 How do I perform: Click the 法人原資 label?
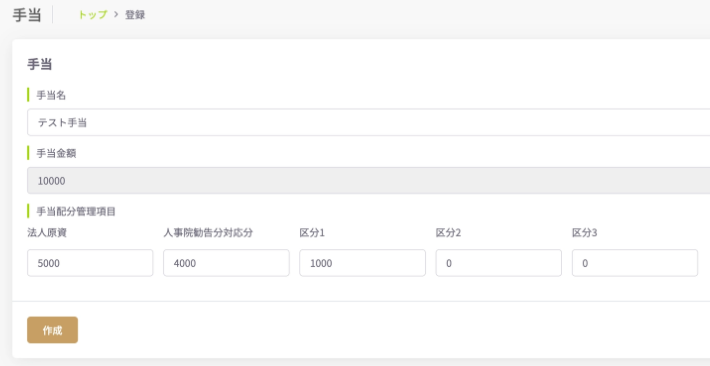point(47,233)
